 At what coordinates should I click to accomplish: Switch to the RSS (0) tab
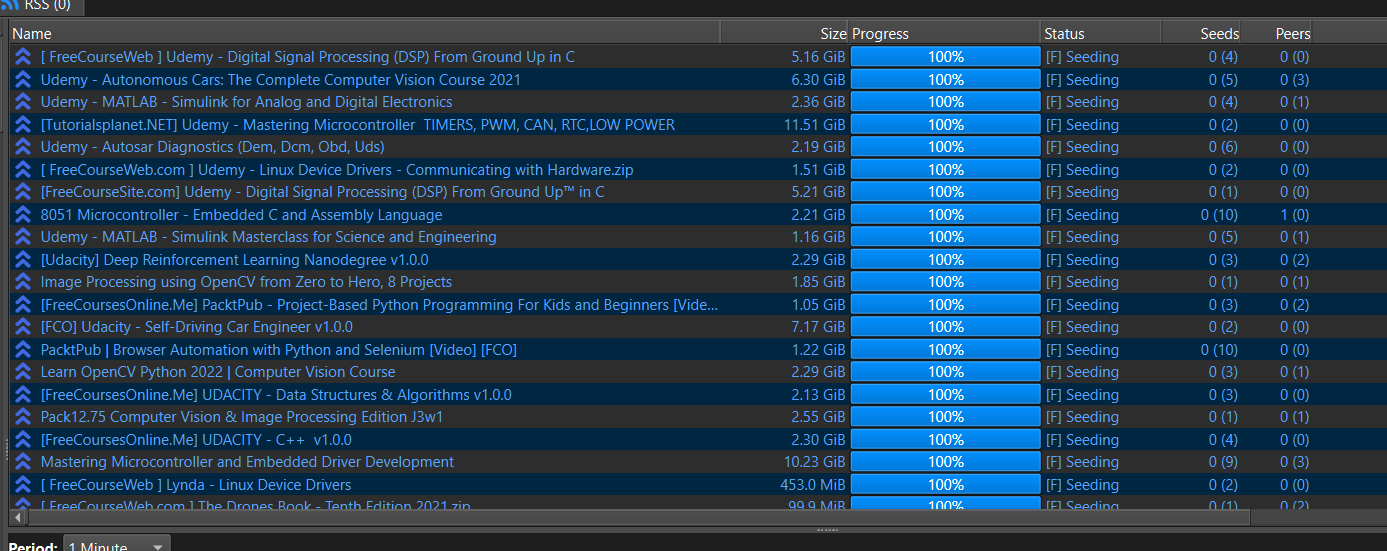pos(42,6)
